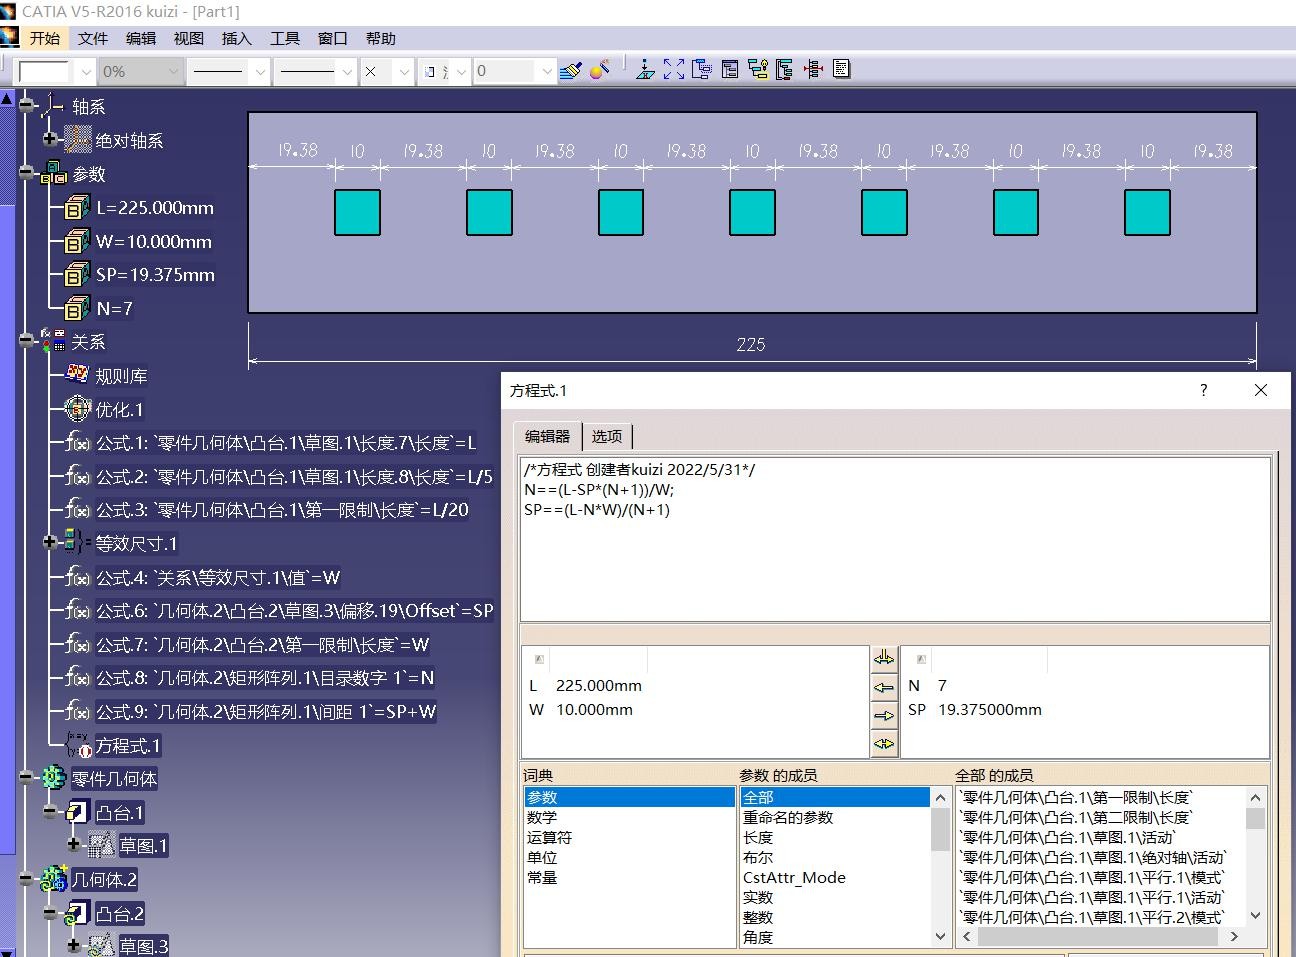
Task: Open the layer 0 dropdown
Action: pos(546,71)
